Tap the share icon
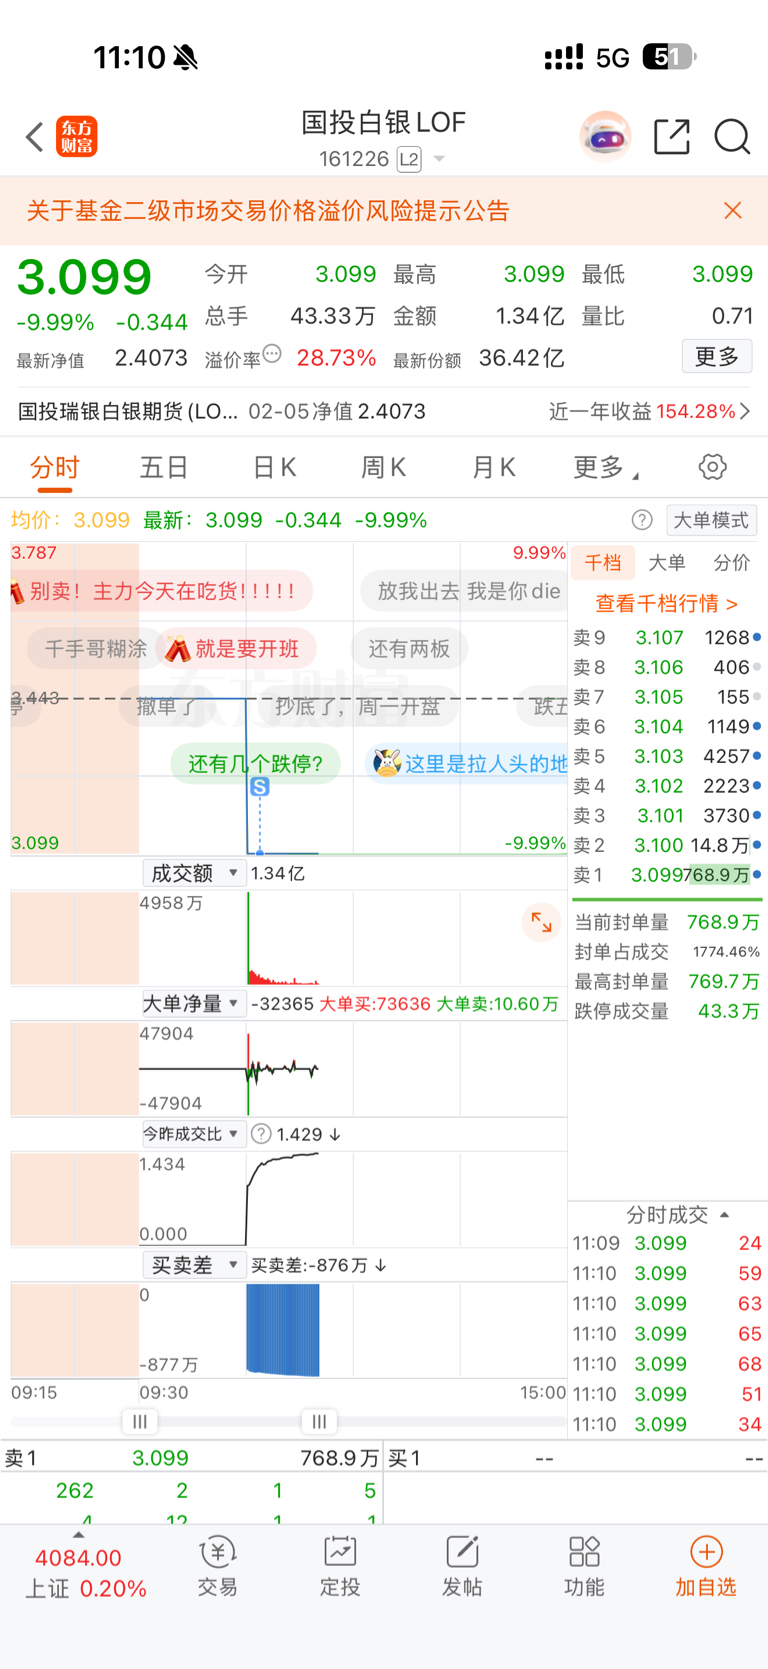The image size is (768, 1669). coord(672,137)
